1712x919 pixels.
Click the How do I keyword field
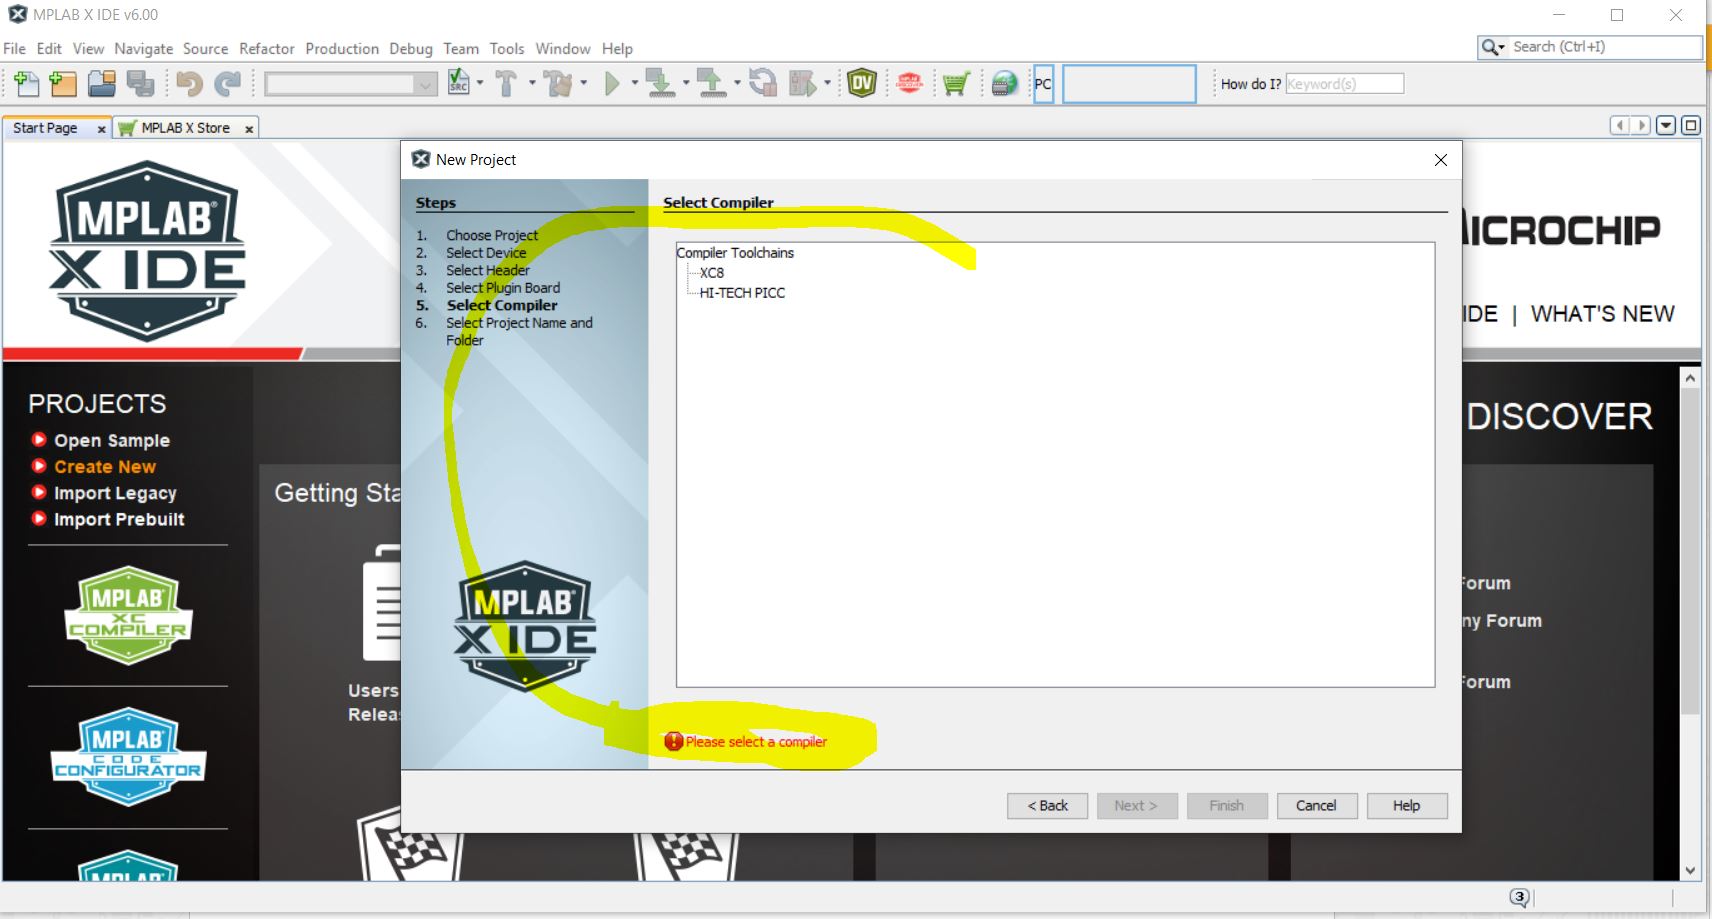point(1344,84)
